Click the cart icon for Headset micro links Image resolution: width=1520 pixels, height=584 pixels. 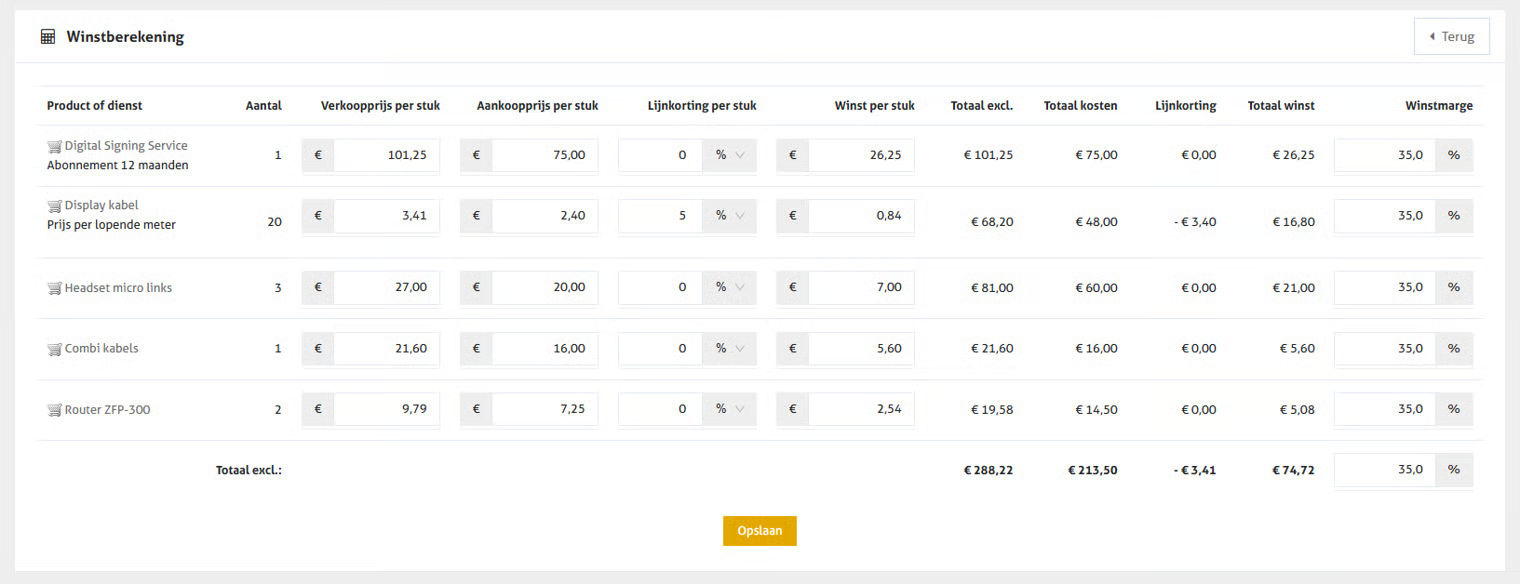55,288
